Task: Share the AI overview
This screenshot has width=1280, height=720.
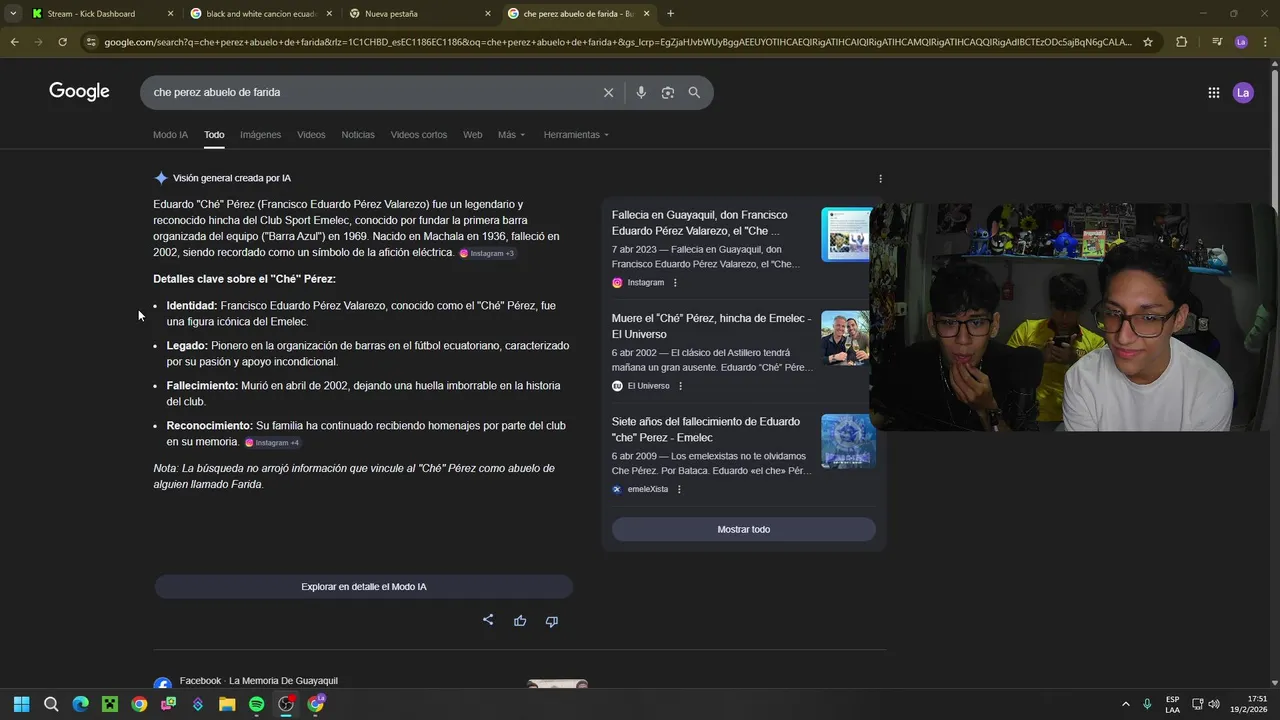Action: click(x=488, y=620)
